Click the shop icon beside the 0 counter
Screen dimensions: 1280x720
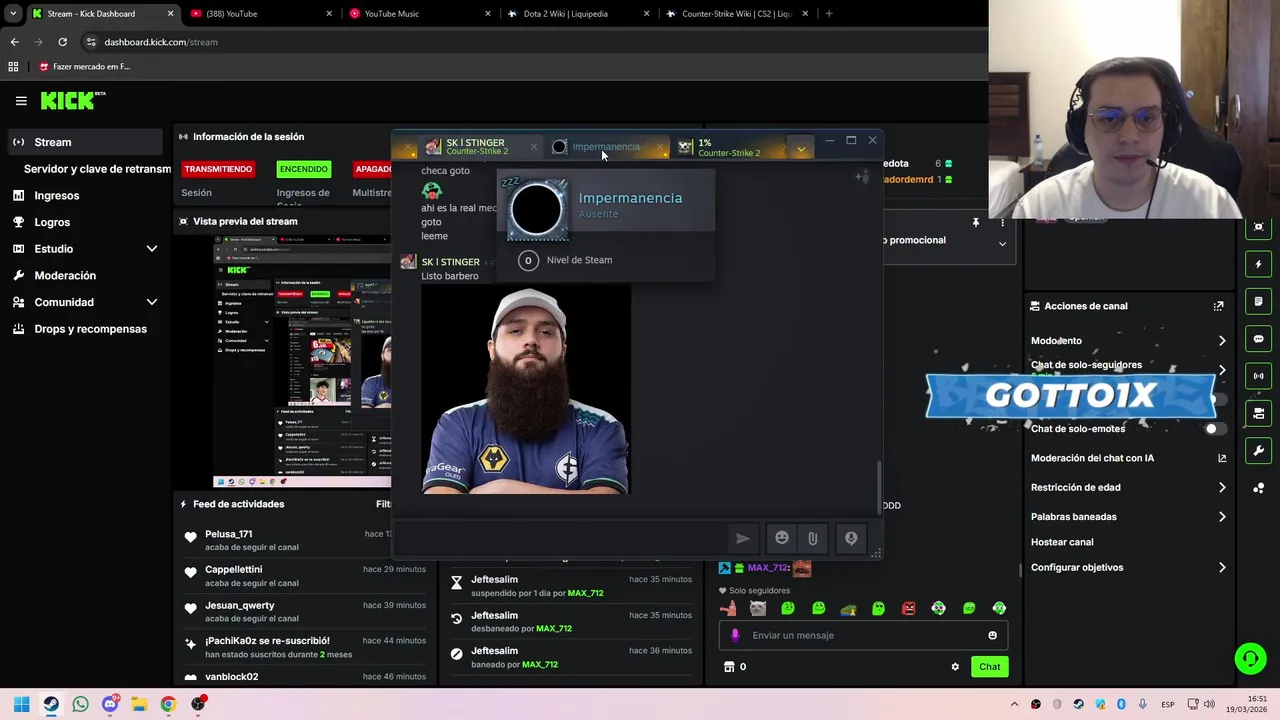pos(729,667)
